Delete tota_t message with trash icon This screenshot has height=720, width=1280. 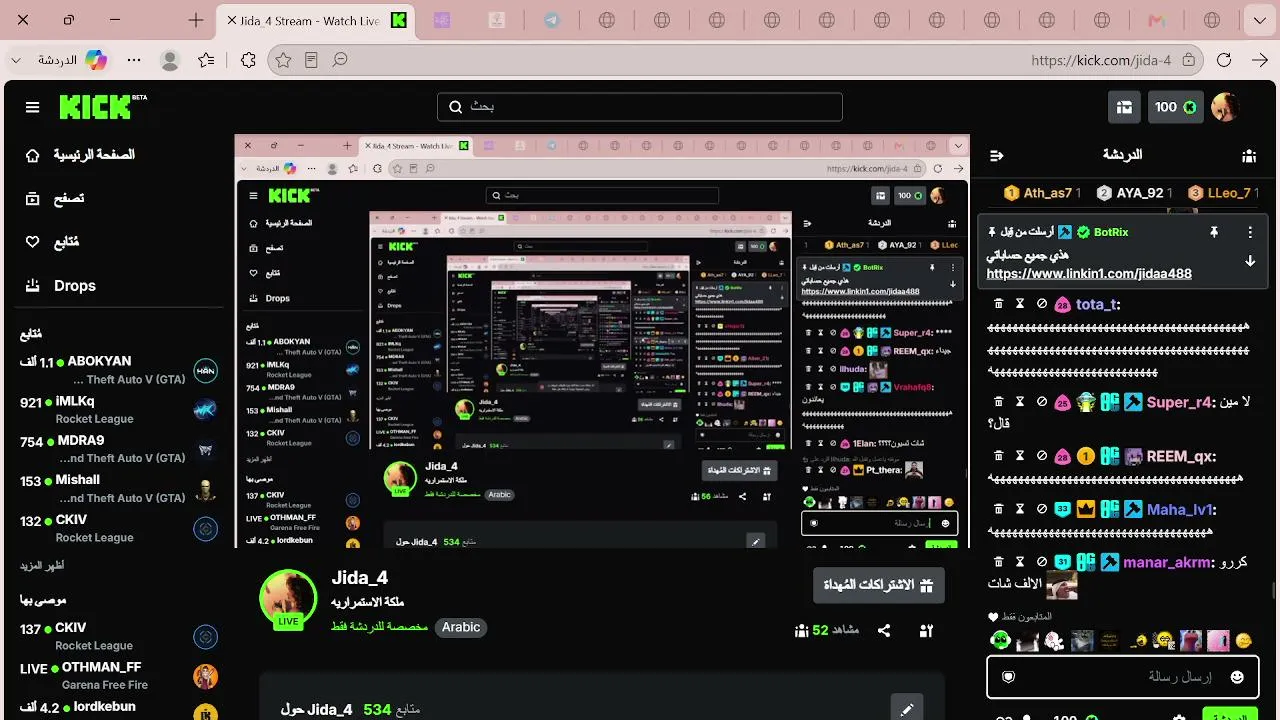[998, 304]
